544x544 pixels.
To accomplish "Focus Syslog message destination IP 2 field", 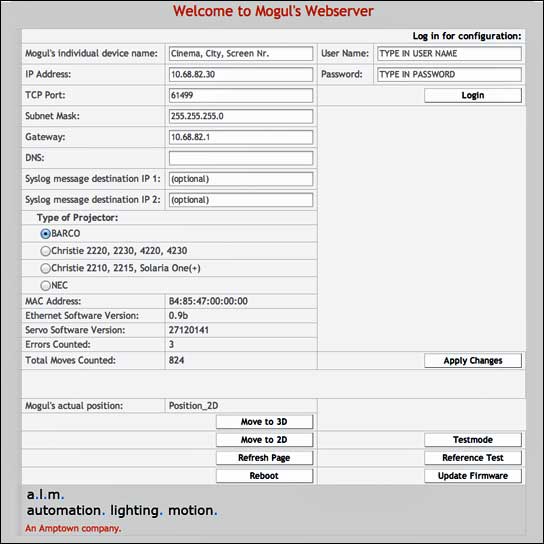I will tap(241, 200).
